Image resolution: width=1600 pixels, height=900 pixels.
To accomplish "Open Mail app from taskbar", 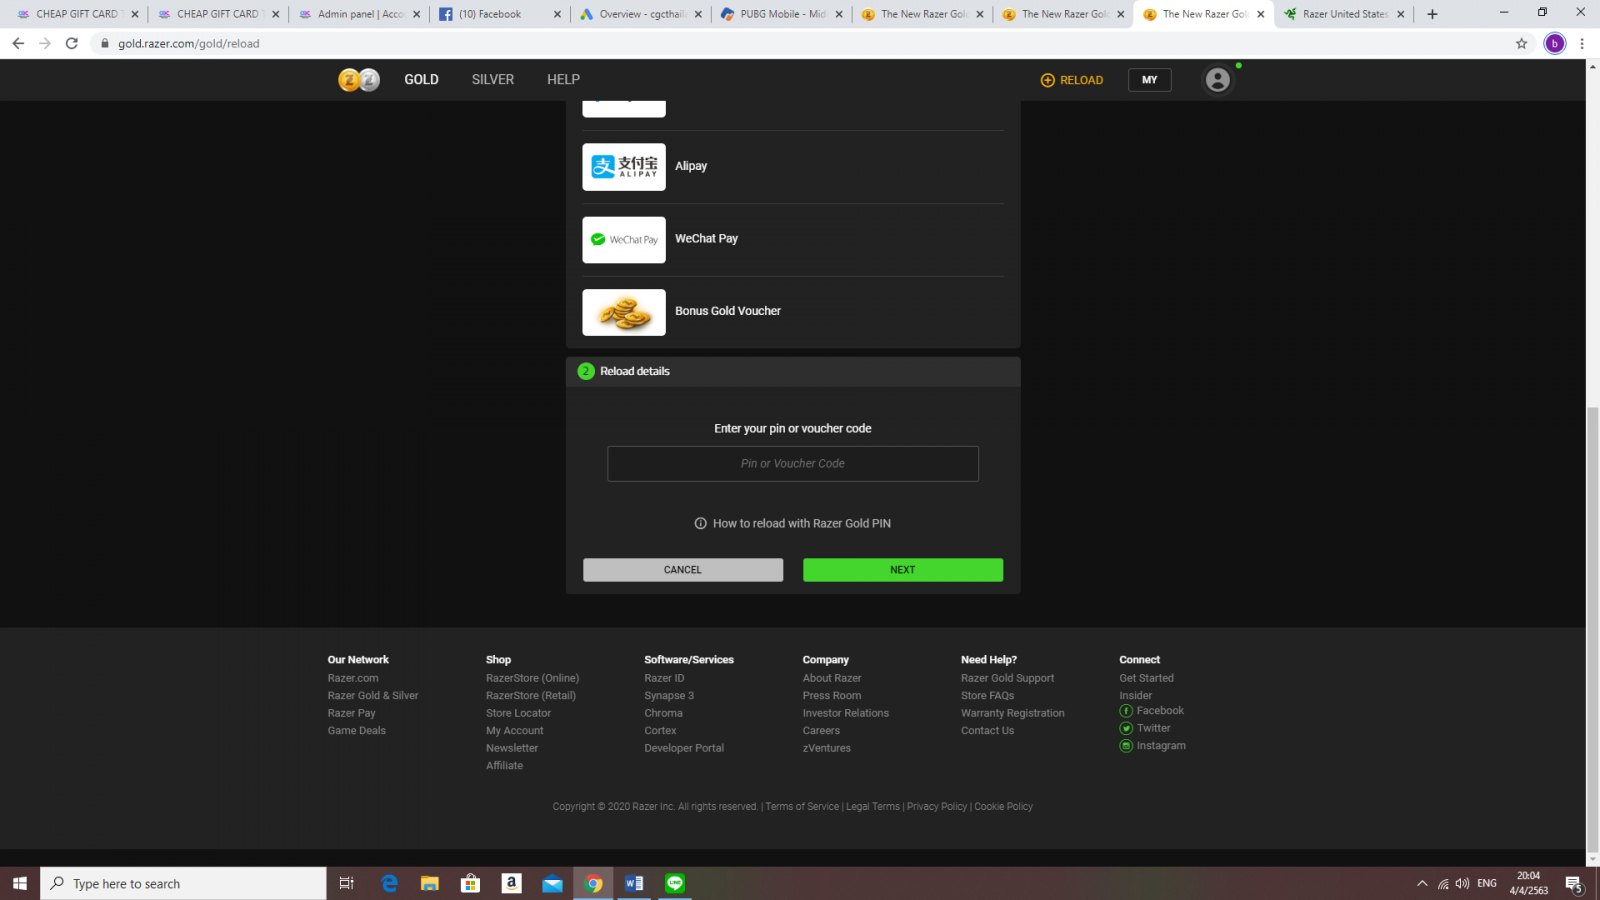I will pyautogui.click(x=552, y=883).
